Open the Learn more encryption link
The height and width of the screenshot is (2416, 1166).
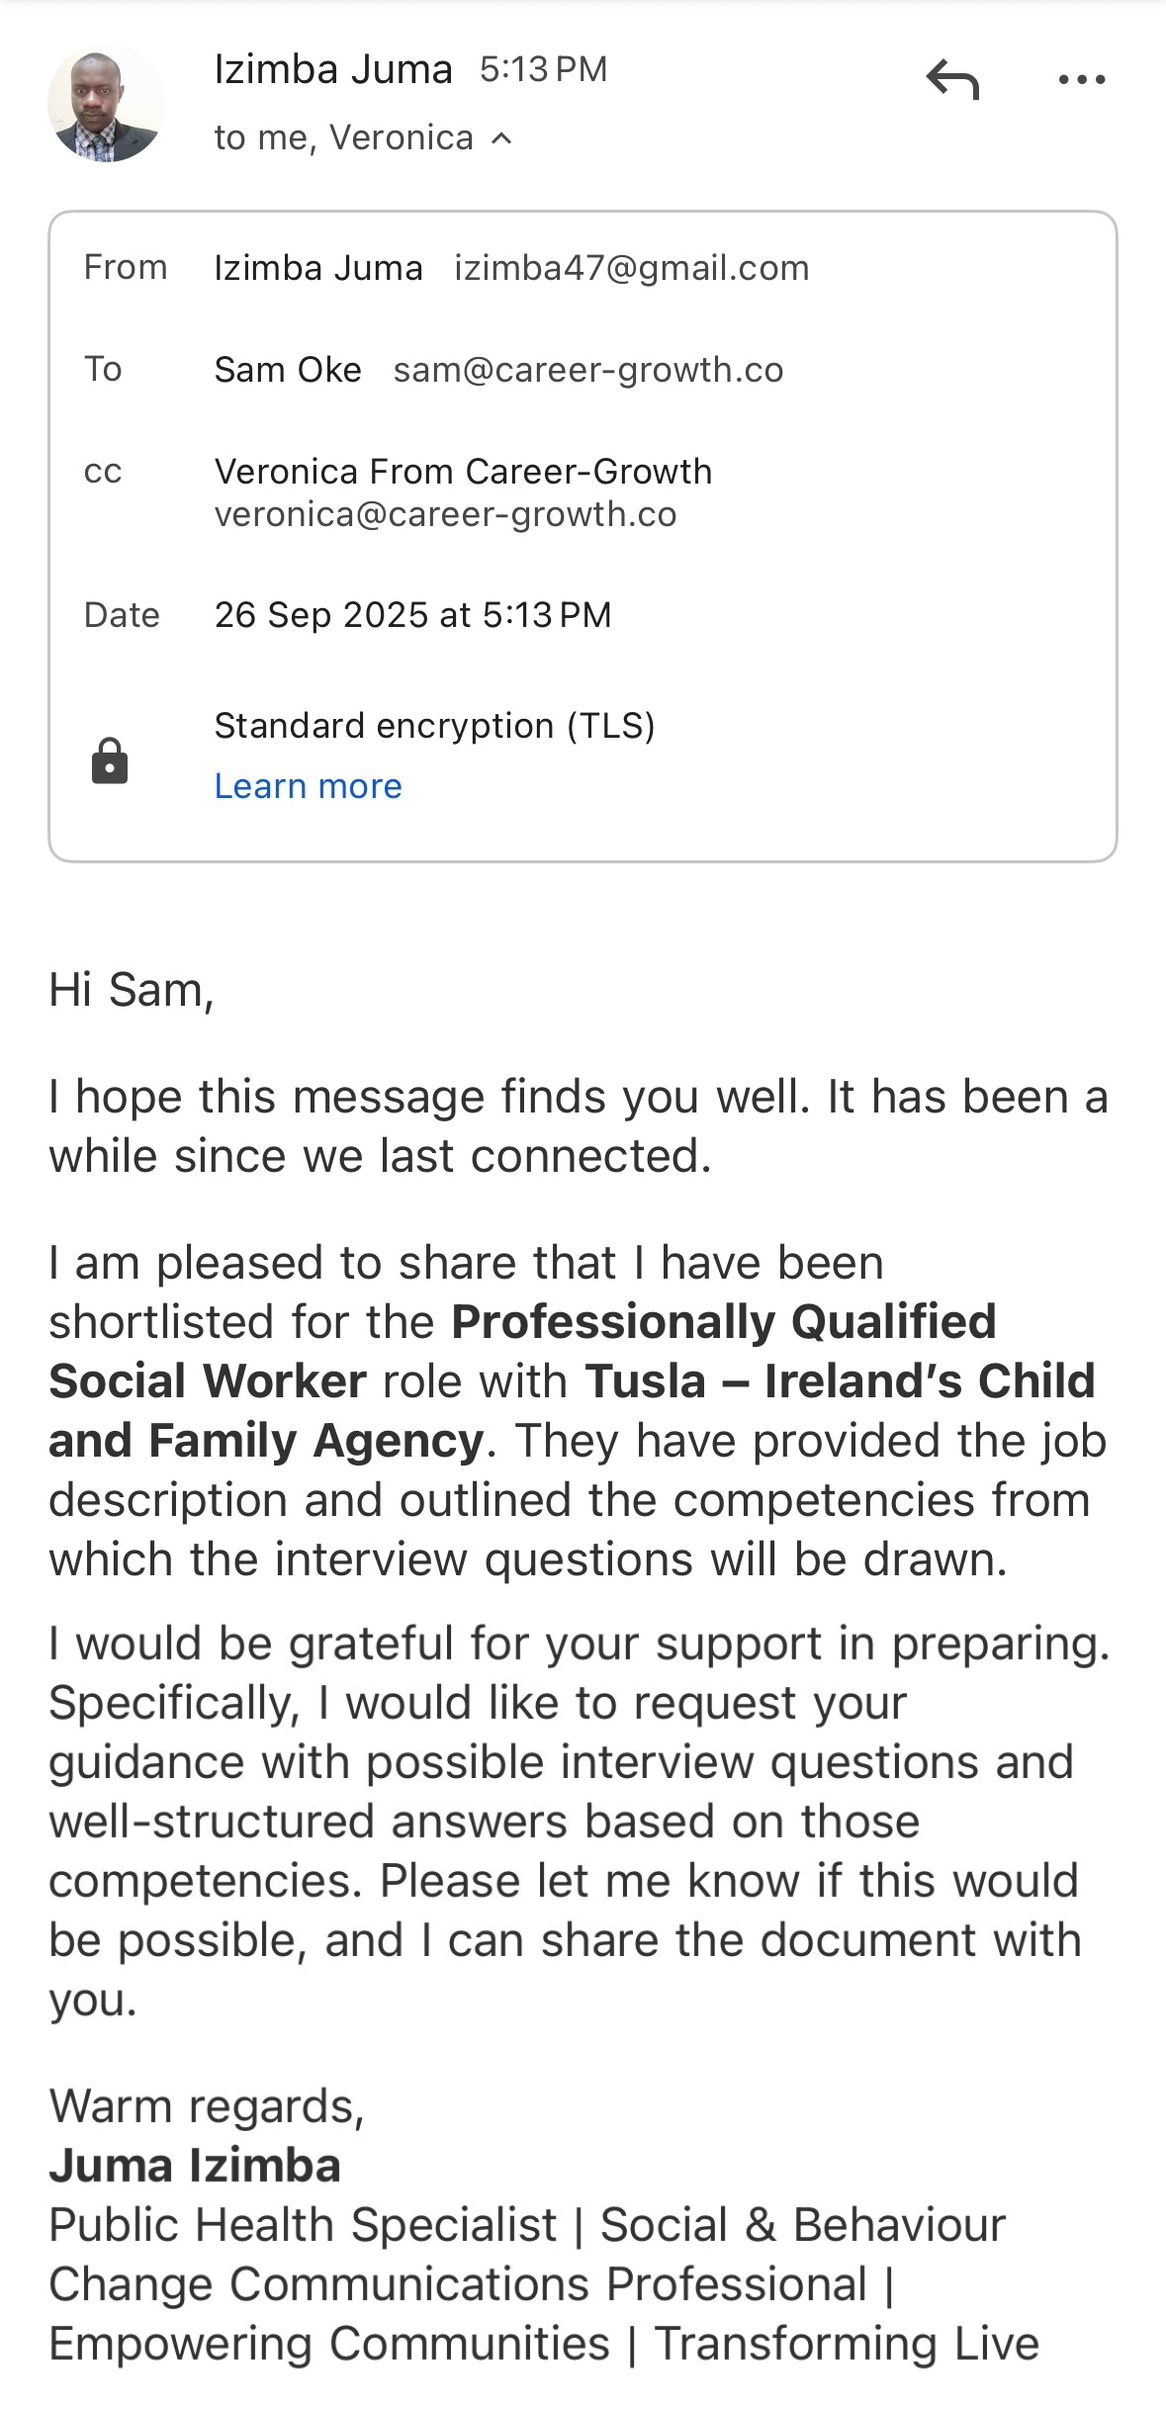(308, 786)
